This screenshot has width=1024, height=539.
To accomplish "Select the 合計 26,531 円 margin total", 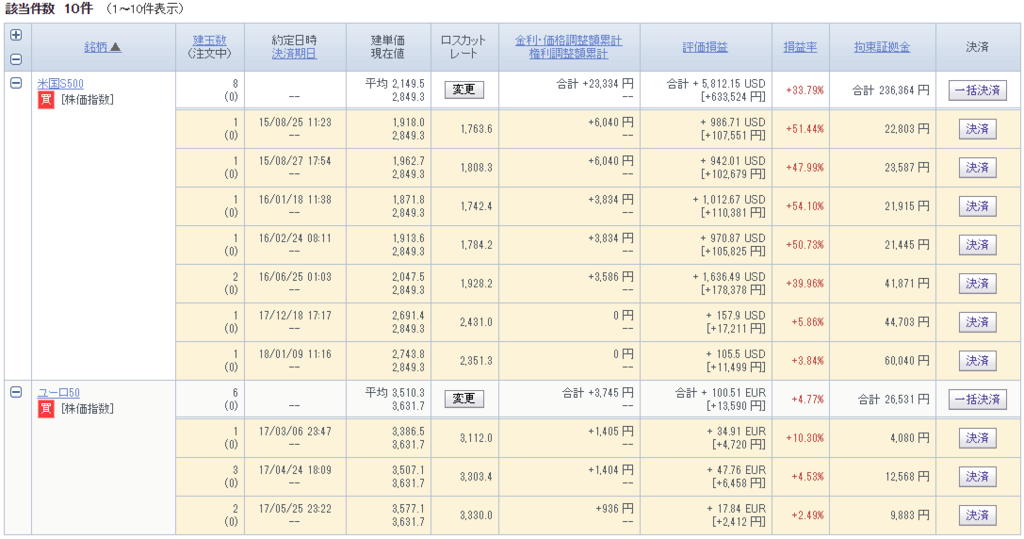I will 893,399.
